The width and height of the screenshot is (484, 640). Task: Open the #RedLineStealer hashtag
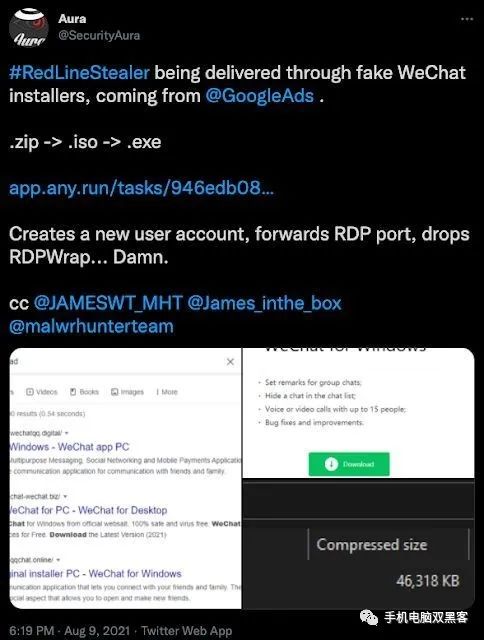coord(79,73)
